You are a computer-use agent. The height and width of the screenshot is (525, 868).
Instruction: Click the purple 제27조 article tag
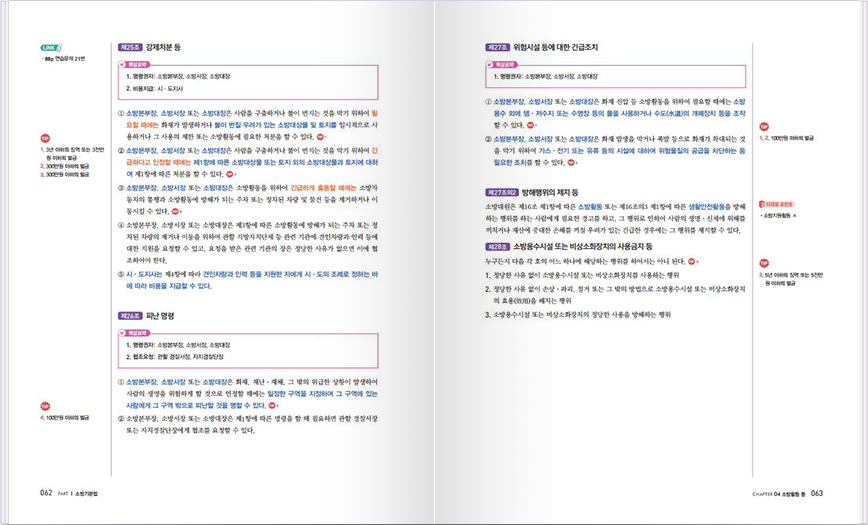(x=497, y=47)
